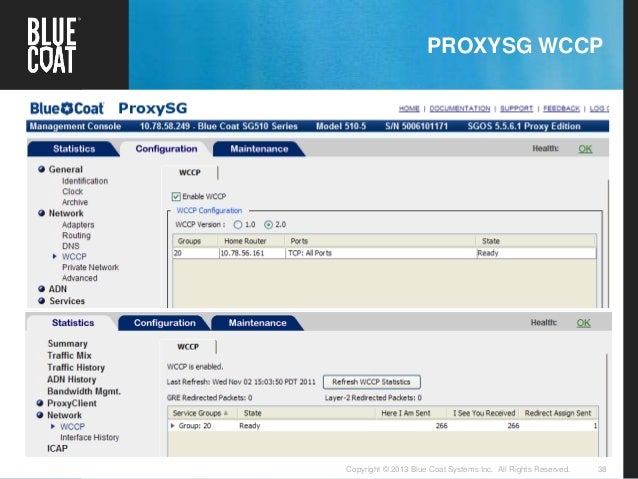Click Redirect Assign Sent column header
Image resolution: width=638 pixels, height=479 pixels.
(x=559, y=413)
